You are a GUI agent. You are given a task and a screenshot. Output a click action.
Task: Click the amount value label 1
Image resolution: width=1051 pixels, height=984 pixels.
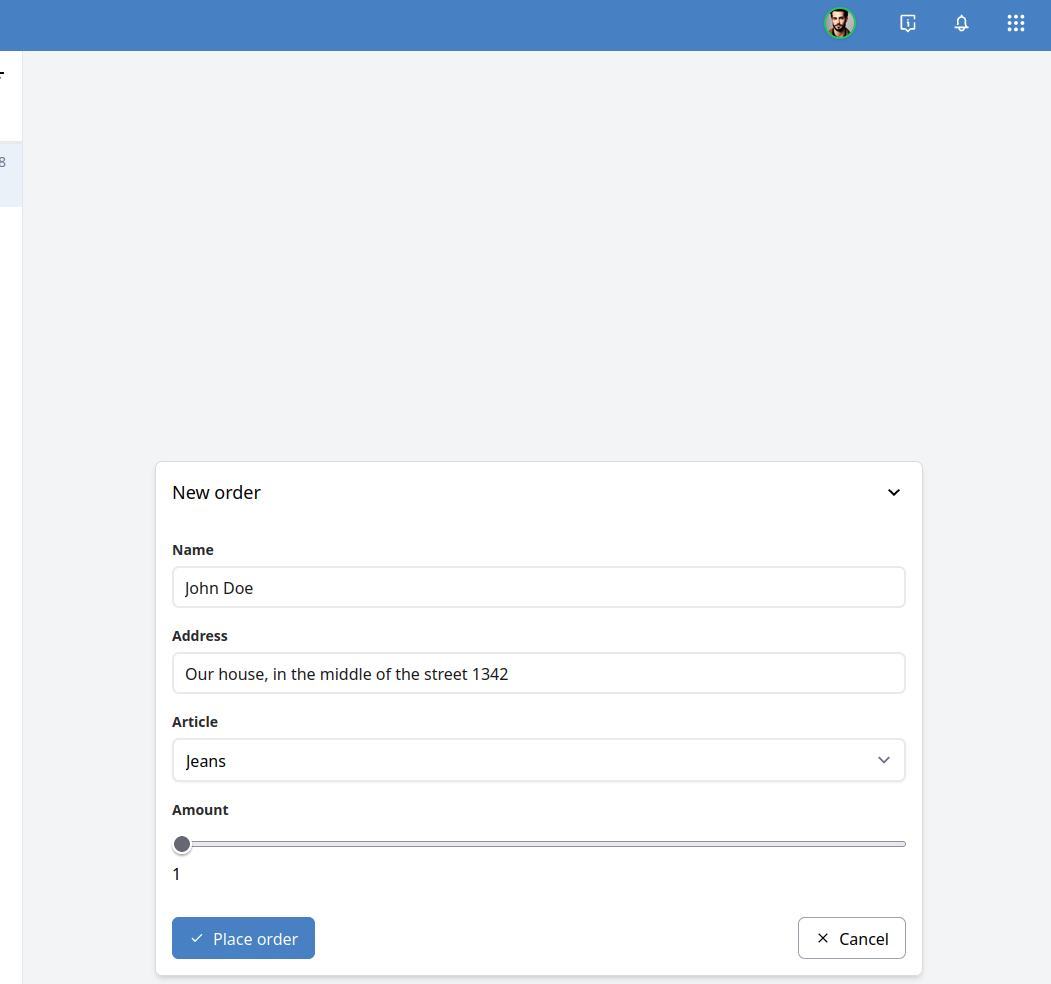pos(176,873)
